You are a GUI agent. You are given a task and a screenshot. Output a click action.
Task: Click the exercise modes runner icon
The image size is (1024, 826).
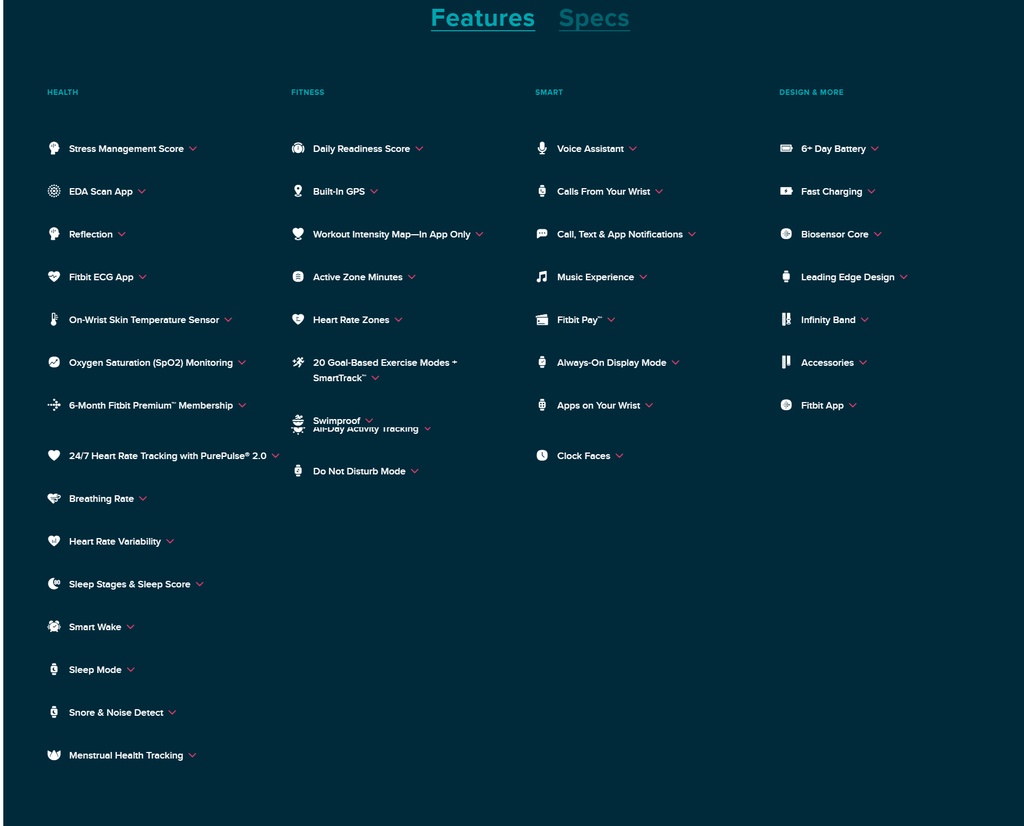(298, 362)
